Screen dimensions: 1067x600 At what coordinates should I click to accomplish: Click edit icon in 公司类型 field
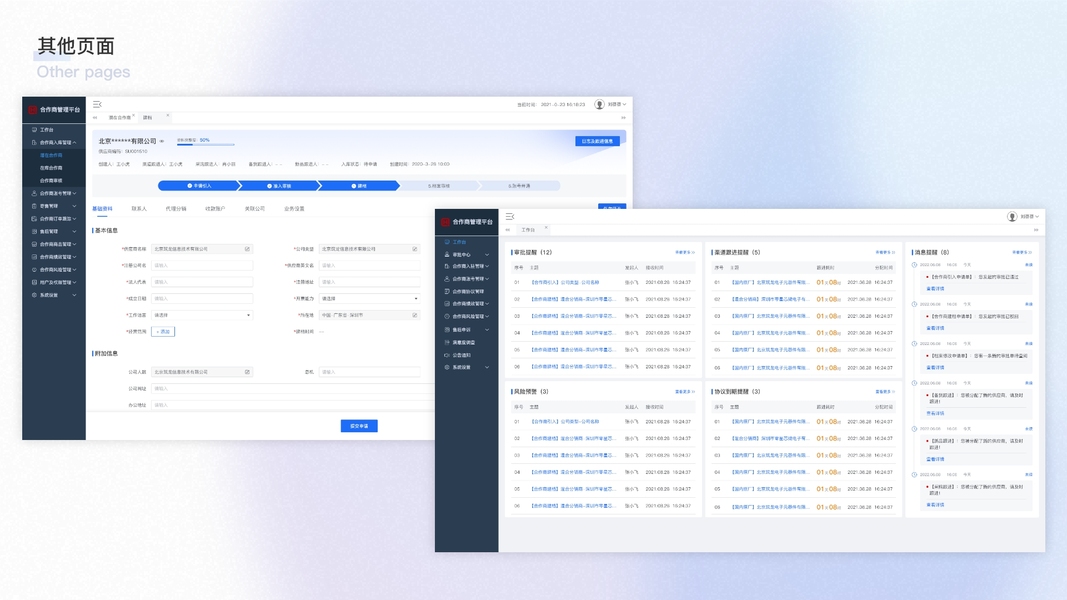point(414,249)
